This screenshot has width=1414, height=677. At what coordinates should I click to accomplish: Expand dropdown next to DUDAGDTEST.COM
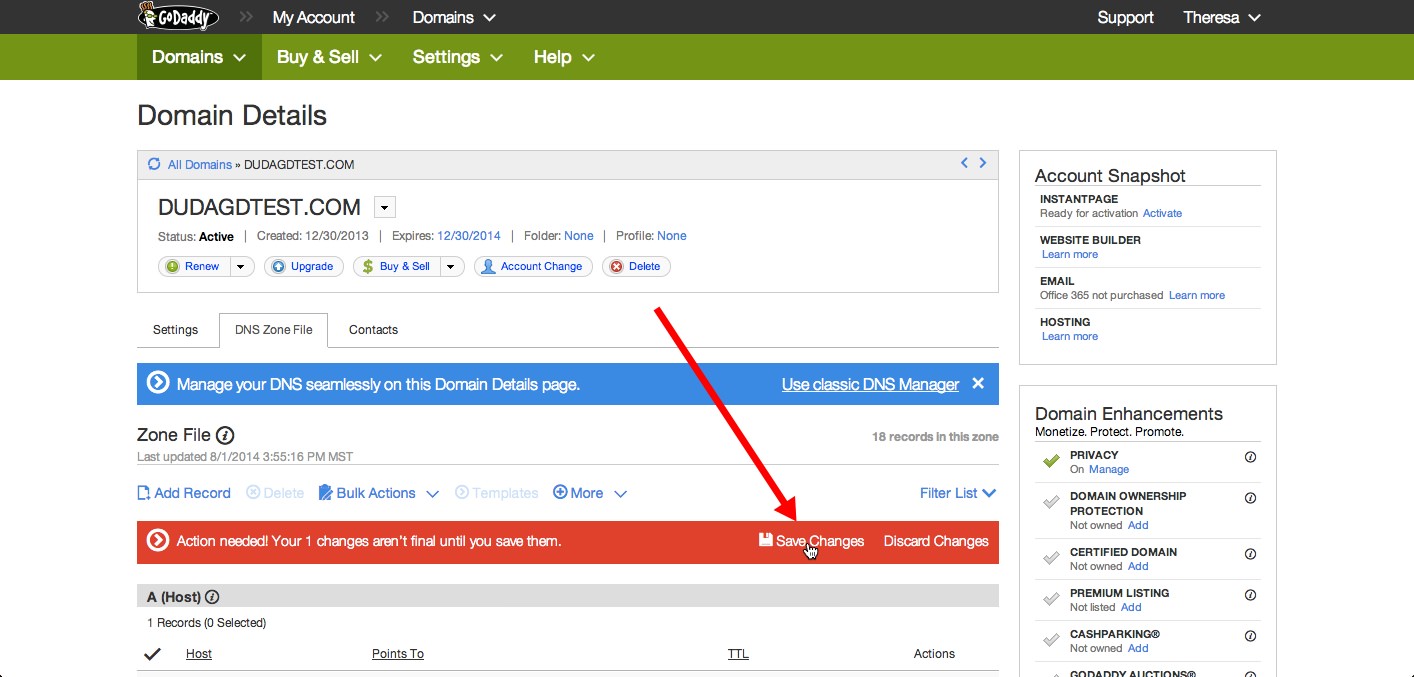385,207
